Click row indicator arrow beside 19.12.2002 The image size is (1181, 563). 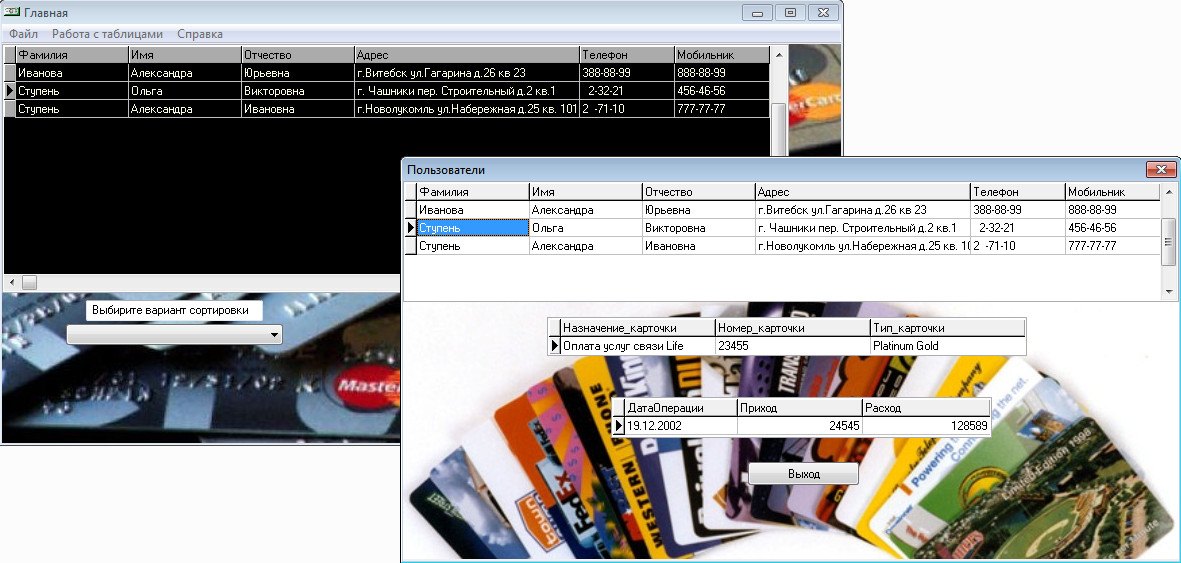coord(618,426)
